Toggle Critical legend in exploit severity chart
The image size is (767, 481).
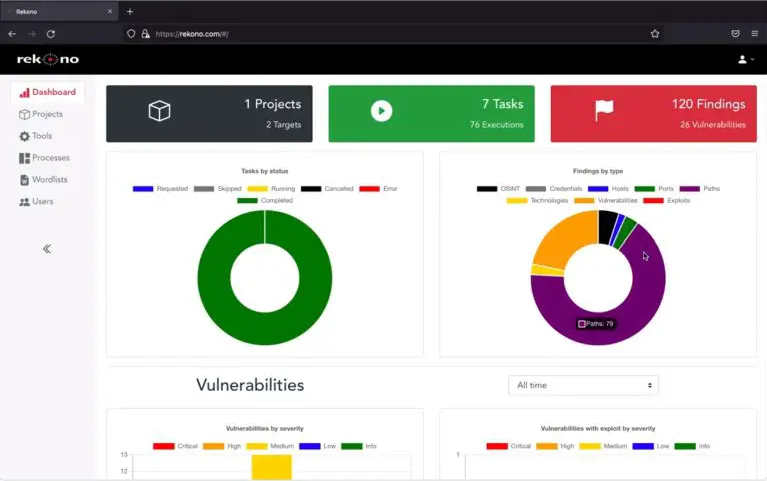click(509, 446)
